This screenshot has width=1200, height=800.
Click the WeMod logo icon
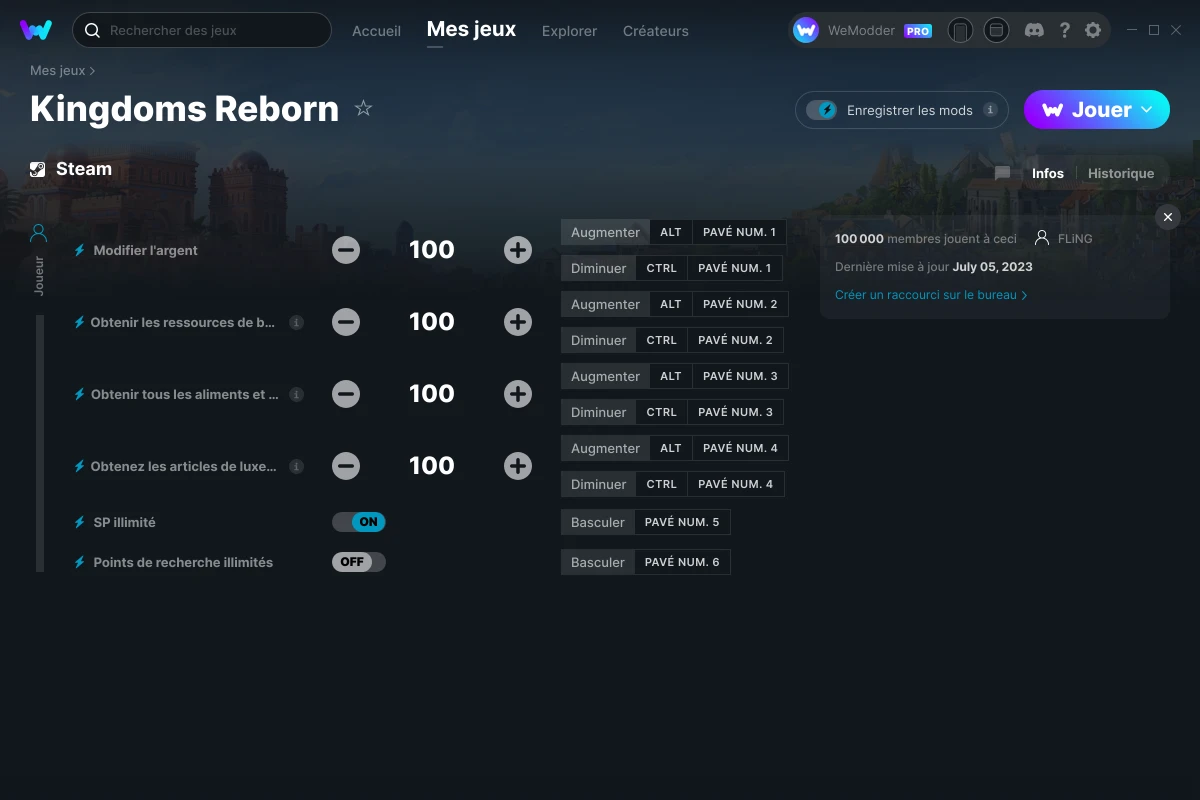[x=36, y=30]
